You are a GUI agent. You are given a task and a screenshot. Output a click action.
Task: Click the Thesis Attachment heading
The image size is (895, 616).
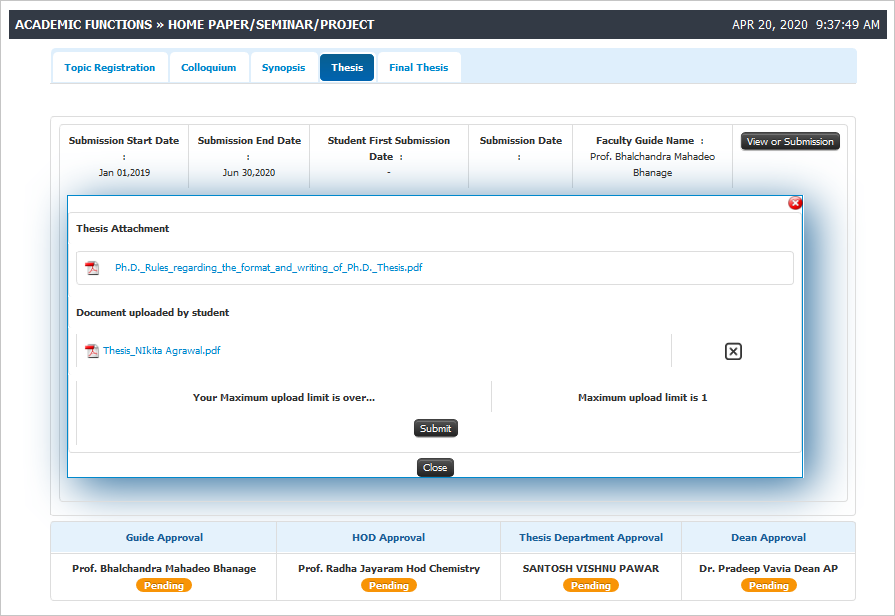(123, 228)
